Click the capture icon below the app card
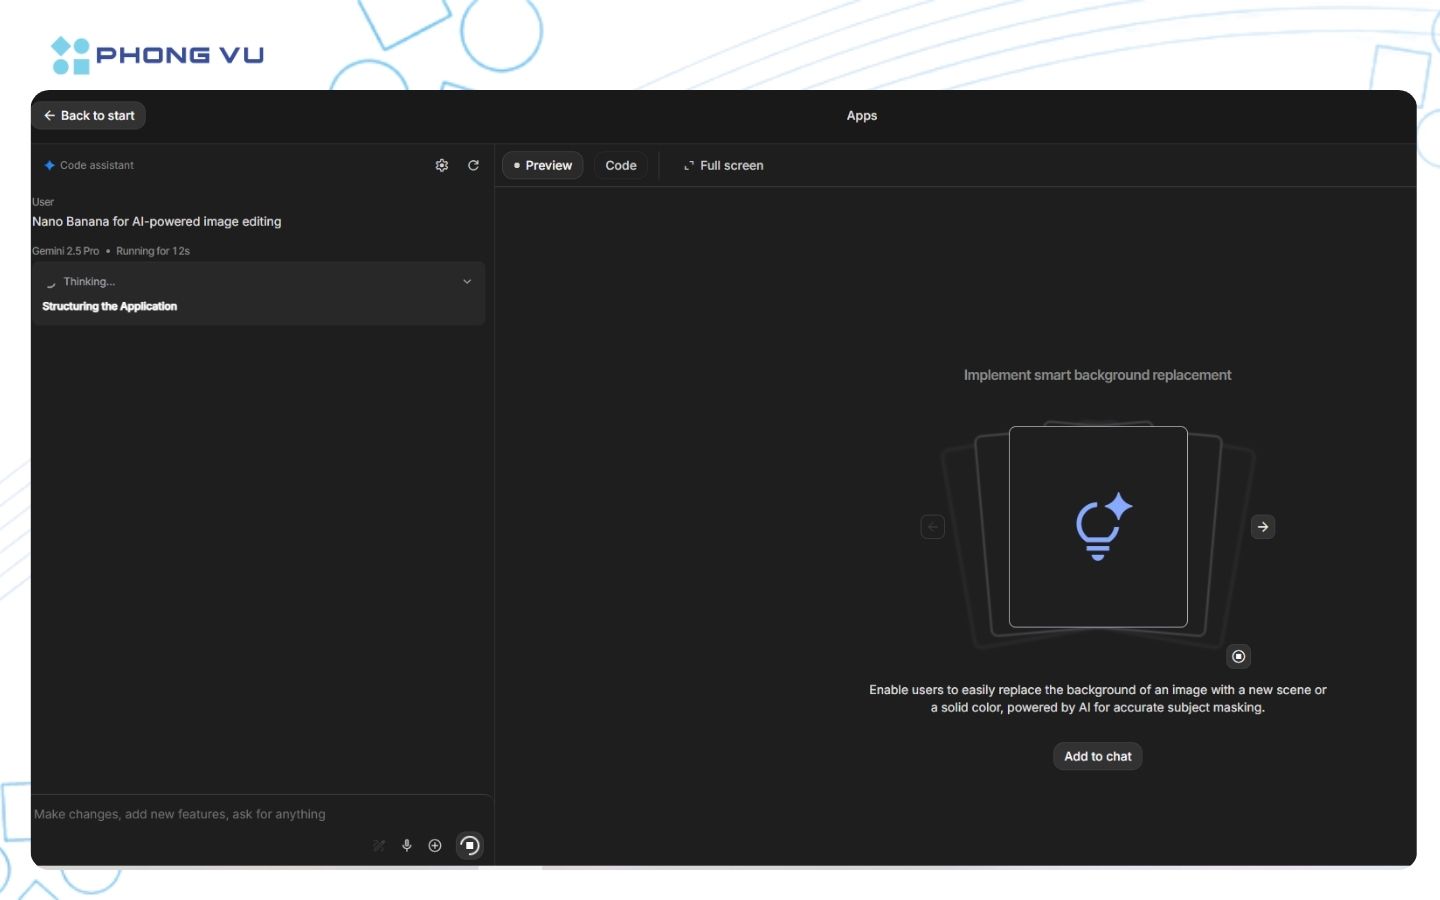This screenshot has width=1440, height=900. pos(1238,656)
